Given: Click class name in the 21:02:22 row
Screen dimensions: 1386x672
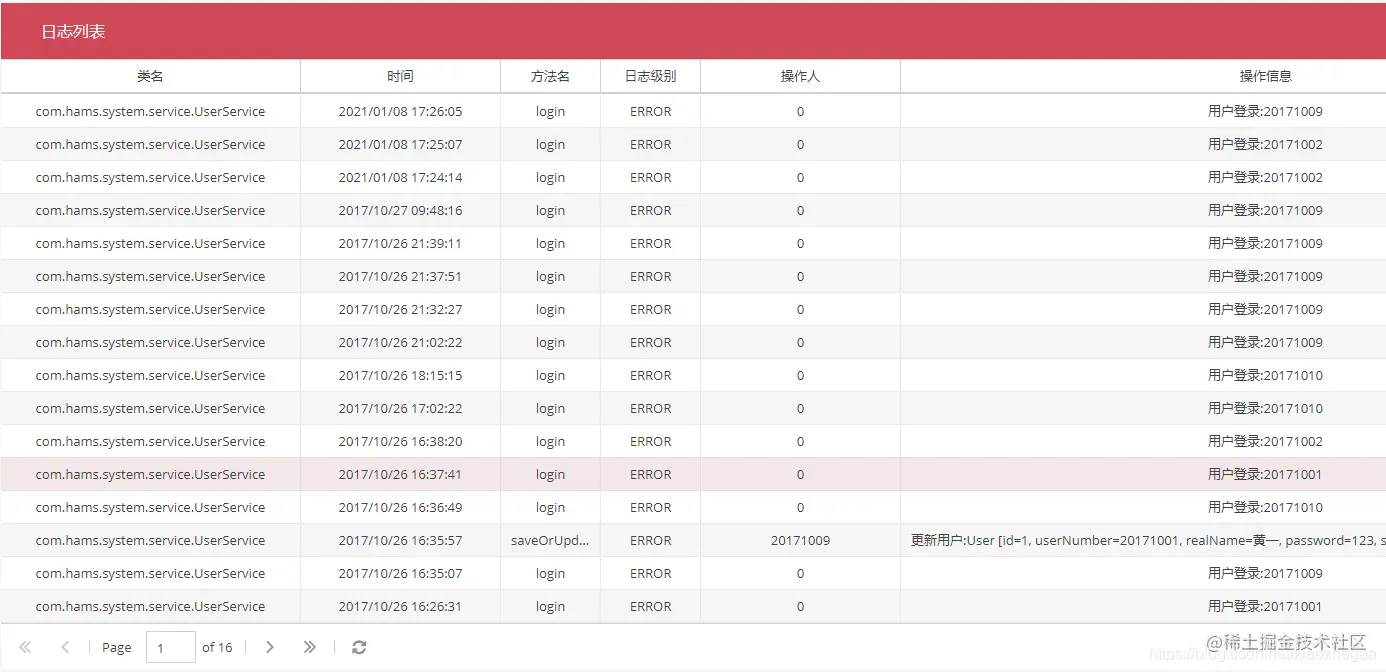Looking at the screenshot, I should (x=150, y=342).
